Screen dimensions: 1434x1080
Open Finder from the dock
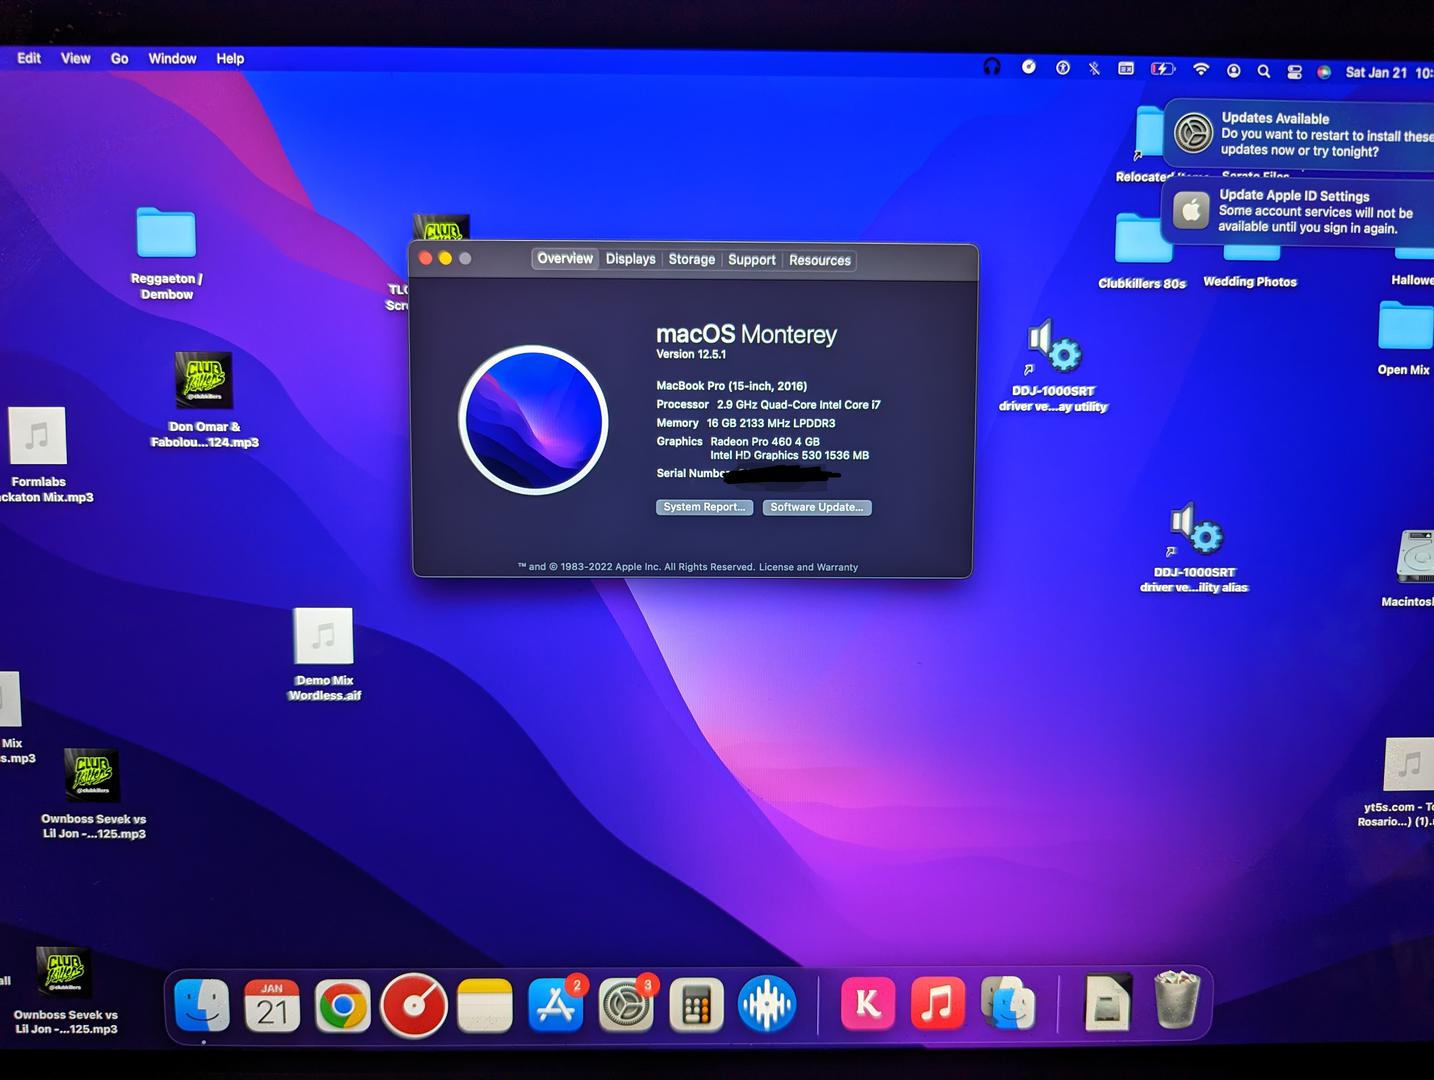point(202,1004)
